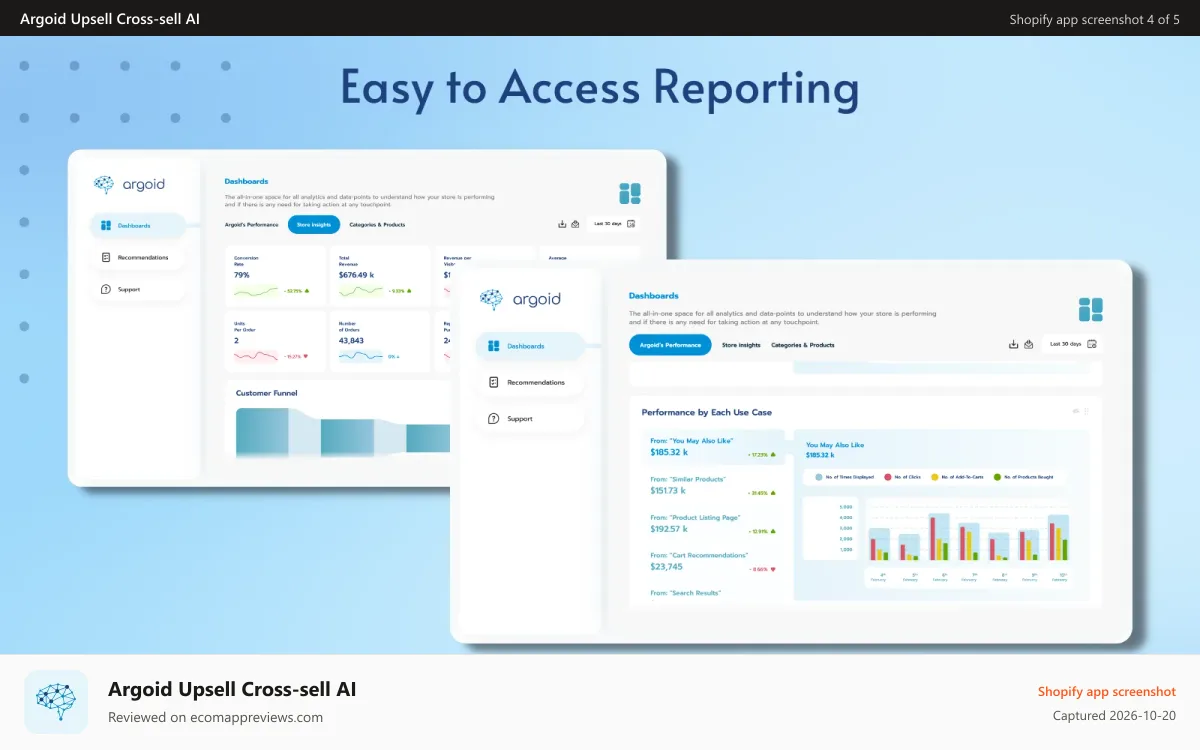Image resolution: width=1200 pixels, height=750 pixels.
Task: Click the Performance by Each Use Case heading
Action: tap(707, 412)
